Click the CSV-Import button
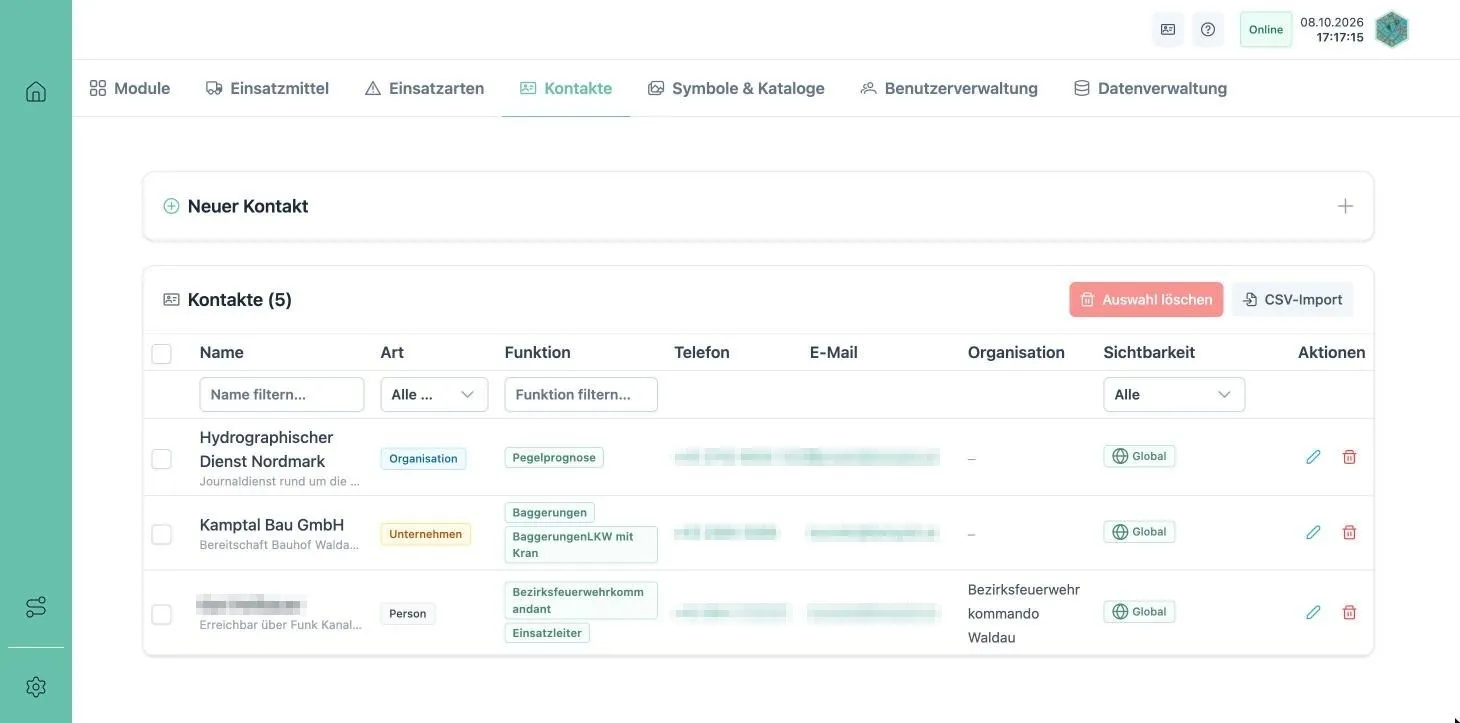Image resolution: width=1460 pixels, height=723 pixels. 1292,299
